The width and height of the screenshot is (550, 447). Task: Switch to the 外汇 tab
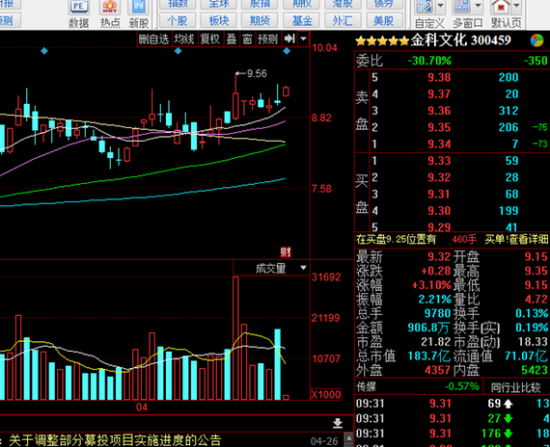point(343,21)
